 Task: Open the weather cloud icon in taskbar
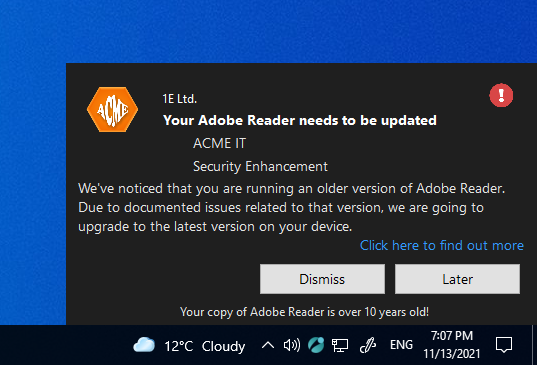(144, 345)
